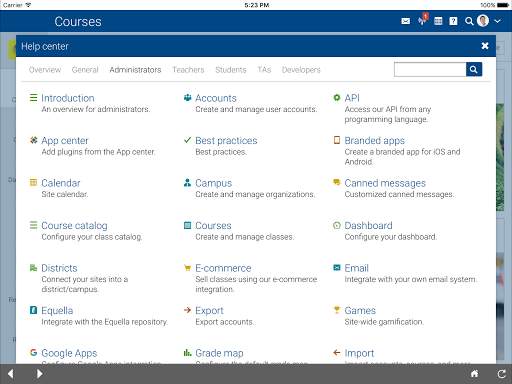The height and width of the screenshot is (384, 512).
Task: Open the messages envelope icon
Action: 405,21
